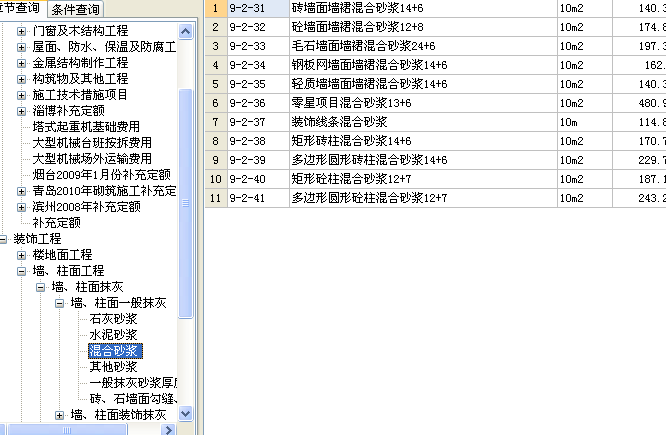Expand the 青岛2010年砌筑施工补充定额 node

21,191
